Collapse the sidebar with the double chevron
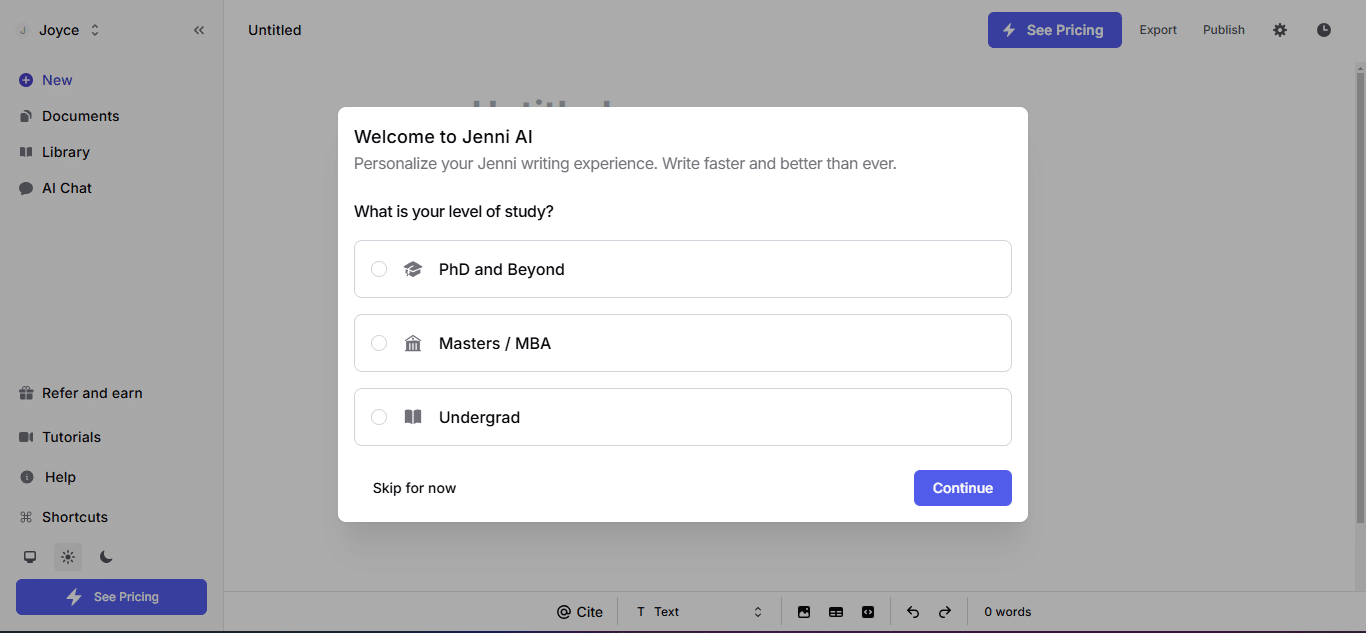Image resolution: width=1366 pixels, height=633 pixels. pos(199,30)
